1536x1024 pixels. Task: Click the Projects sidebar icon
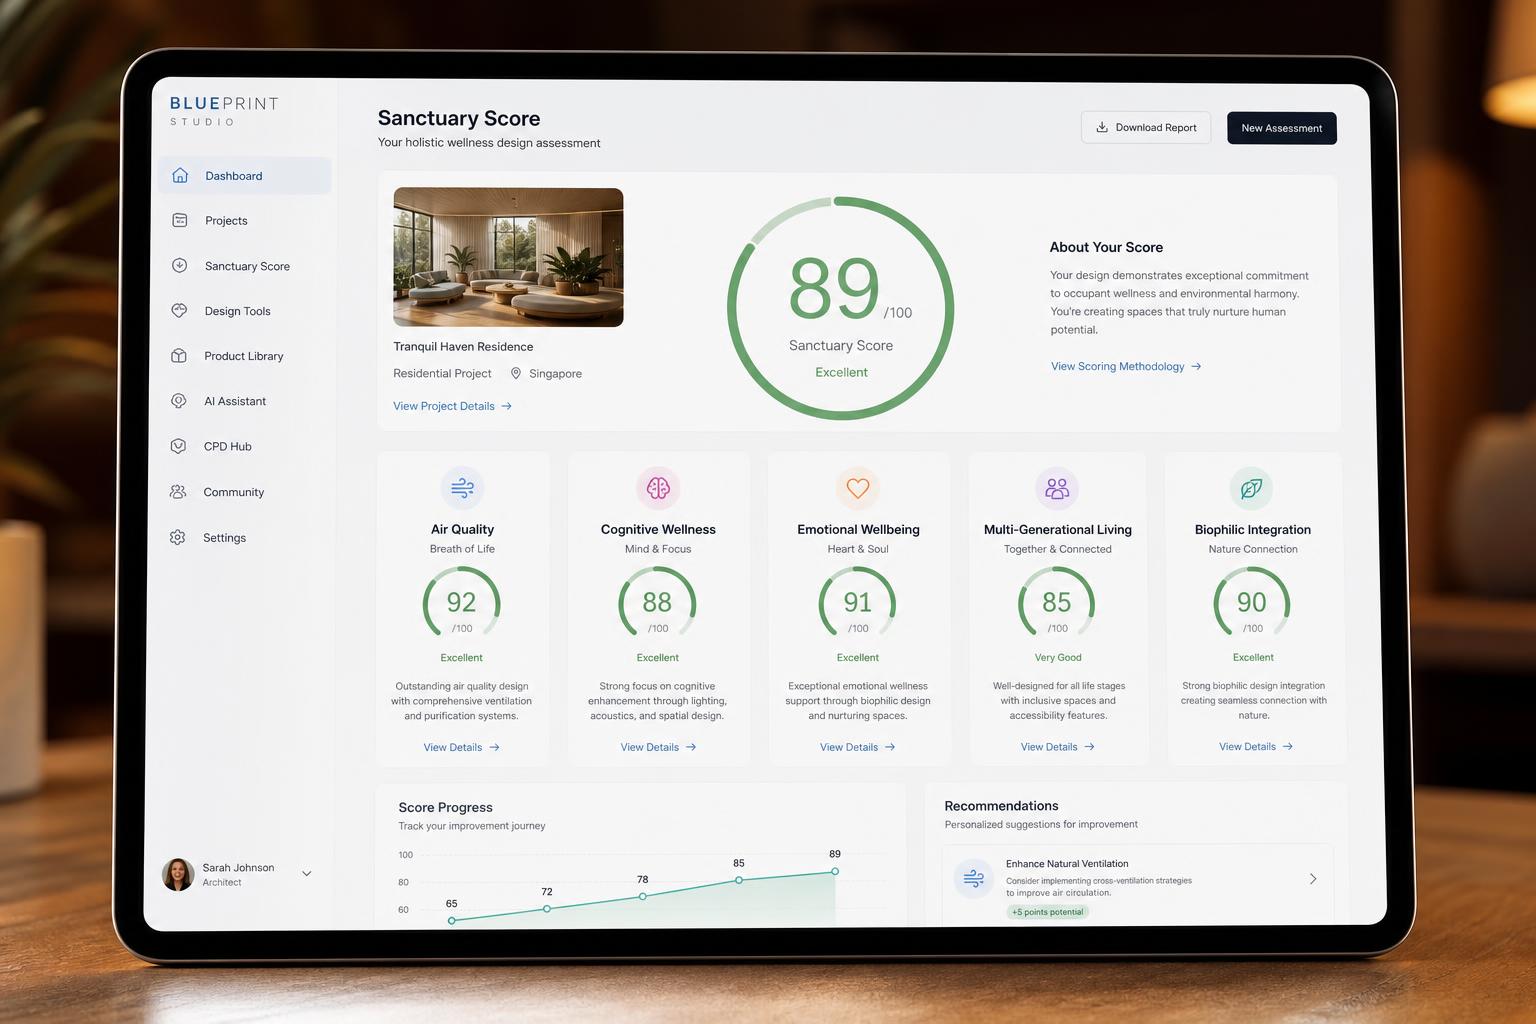tap(180, 220)
